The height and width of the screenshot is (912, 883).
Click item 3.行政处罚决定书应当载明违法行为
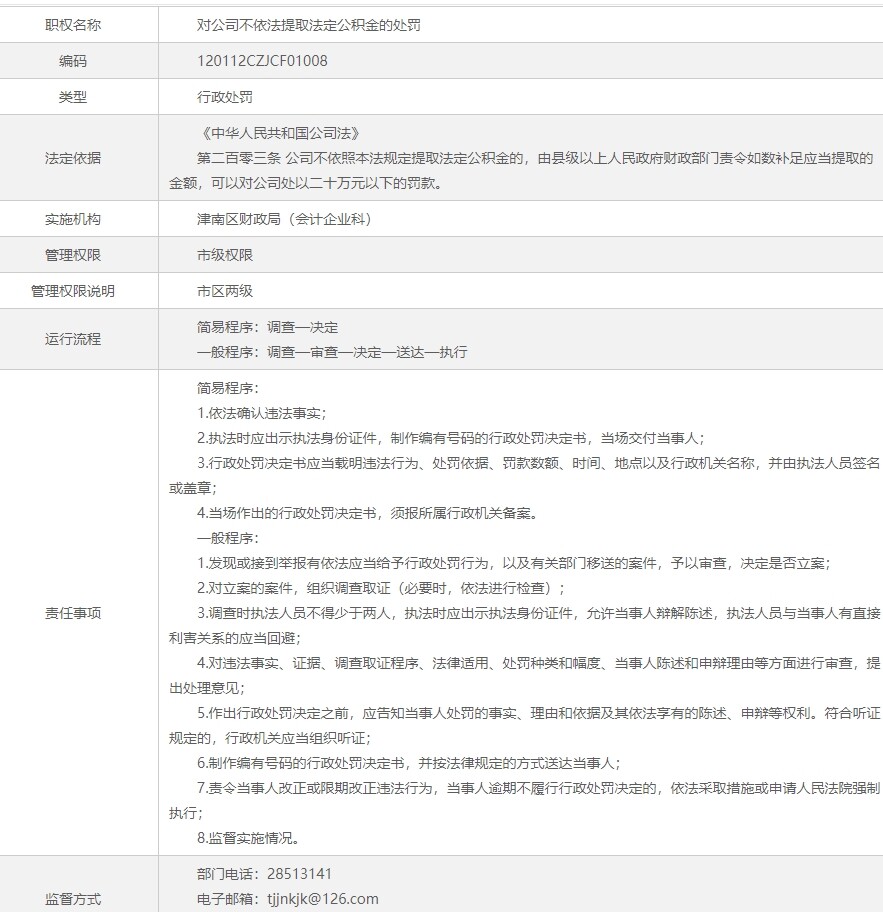point(538,464)
